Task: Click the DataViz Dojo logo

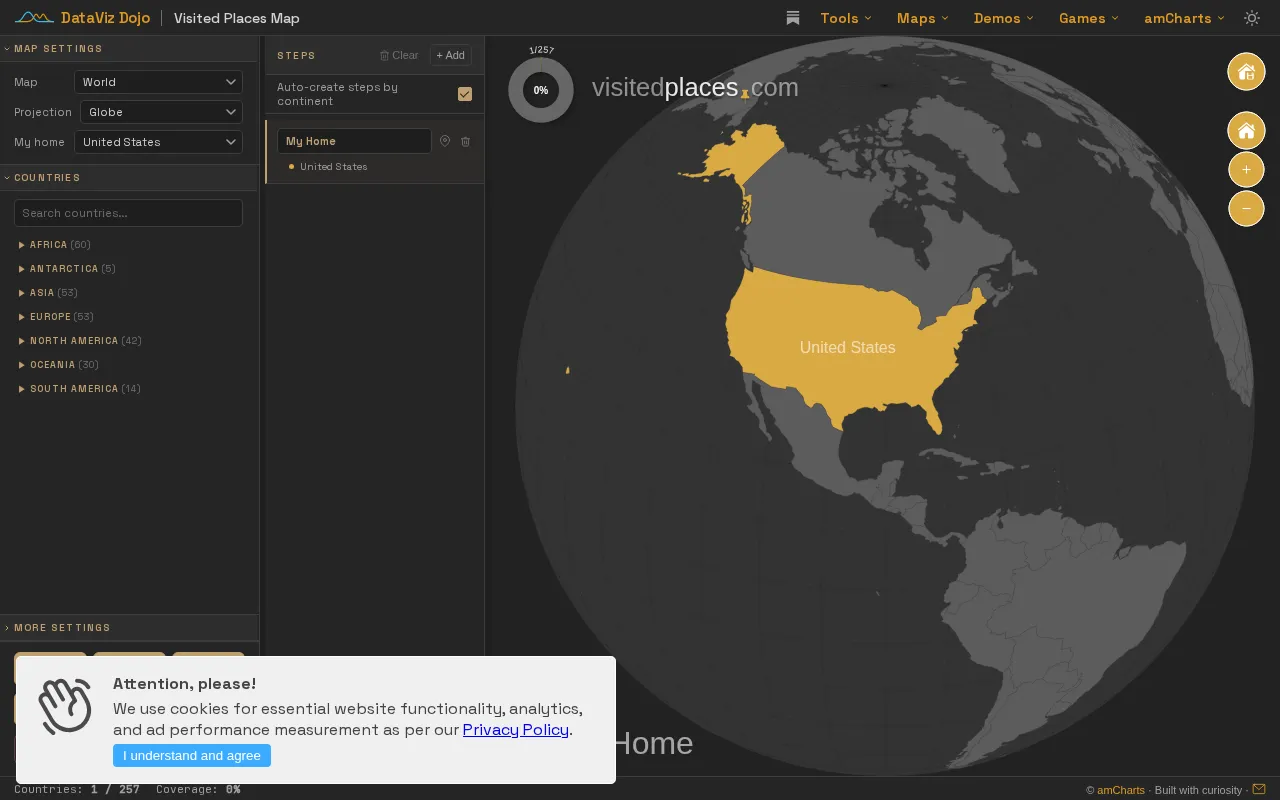Action: point(82,18)
